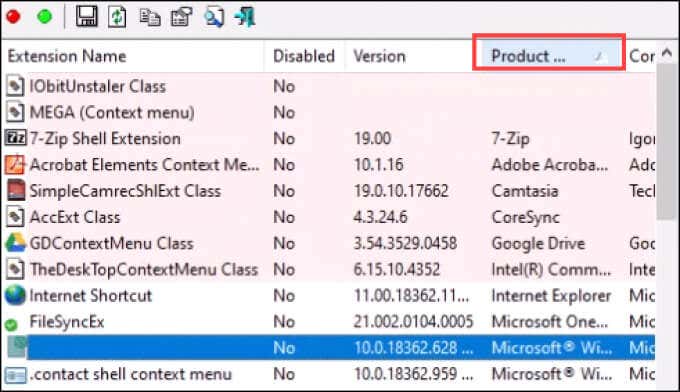
Task: Click the FileSyncEx green check icon
Action: click(x=12, y=324)
